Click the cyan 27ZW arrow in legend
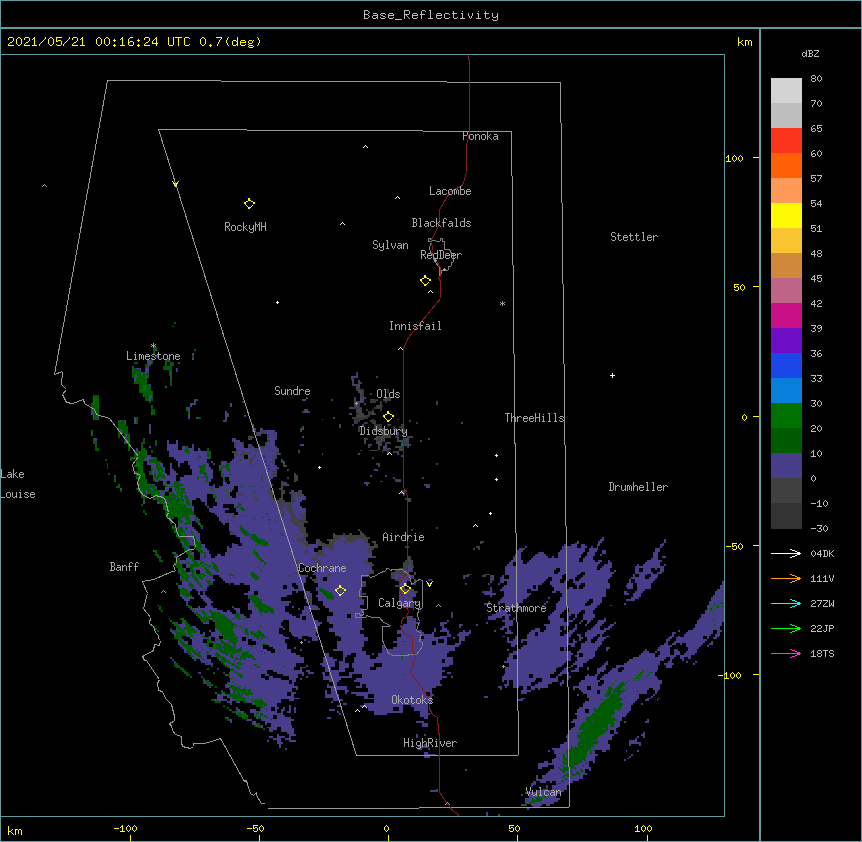The height and width of the screenshot is (842, 862). [786, 603]
